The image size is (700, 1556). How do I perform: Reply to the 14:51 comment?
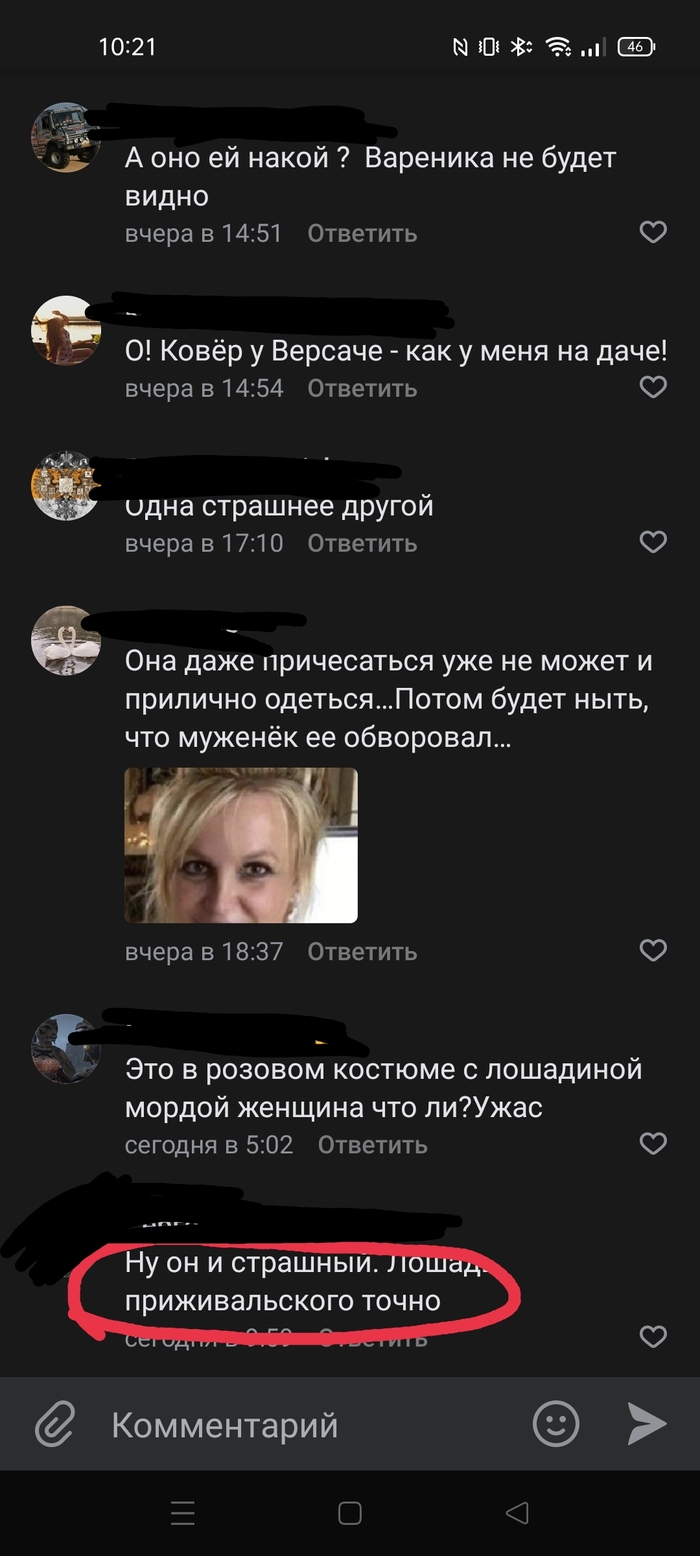(362, 234)
